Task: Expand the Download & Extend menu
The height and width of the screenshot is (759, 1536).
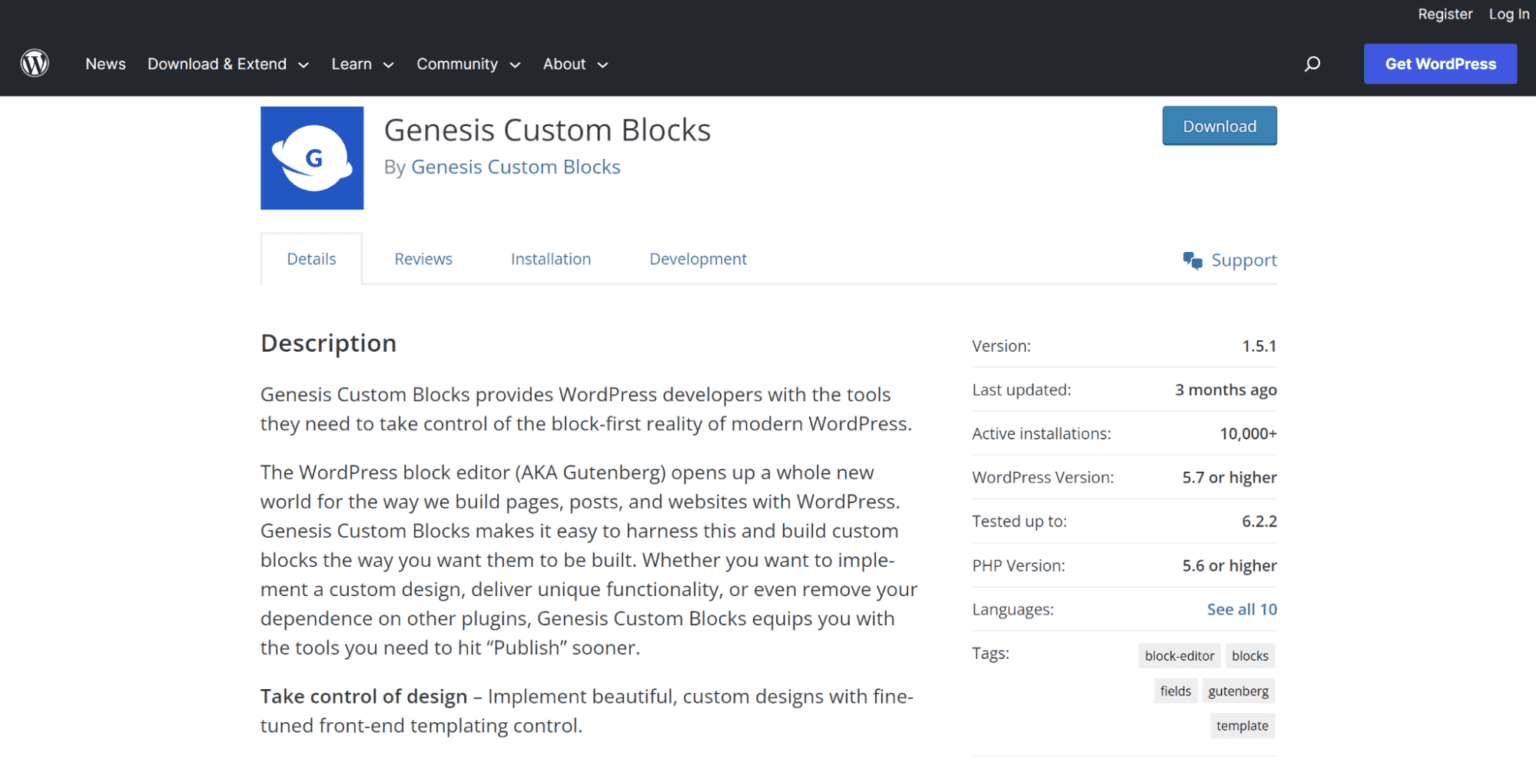Action: (218, 63)
